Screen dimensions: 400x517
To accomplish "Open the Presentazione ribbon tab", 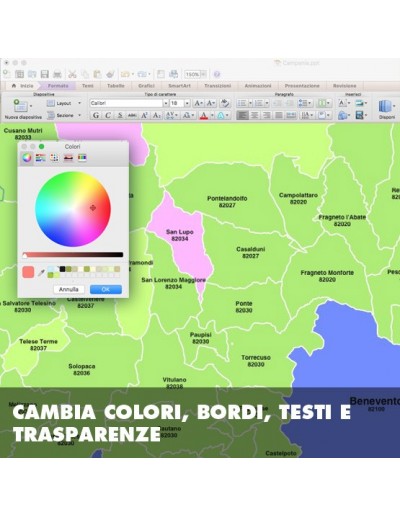I will point(302,86).
